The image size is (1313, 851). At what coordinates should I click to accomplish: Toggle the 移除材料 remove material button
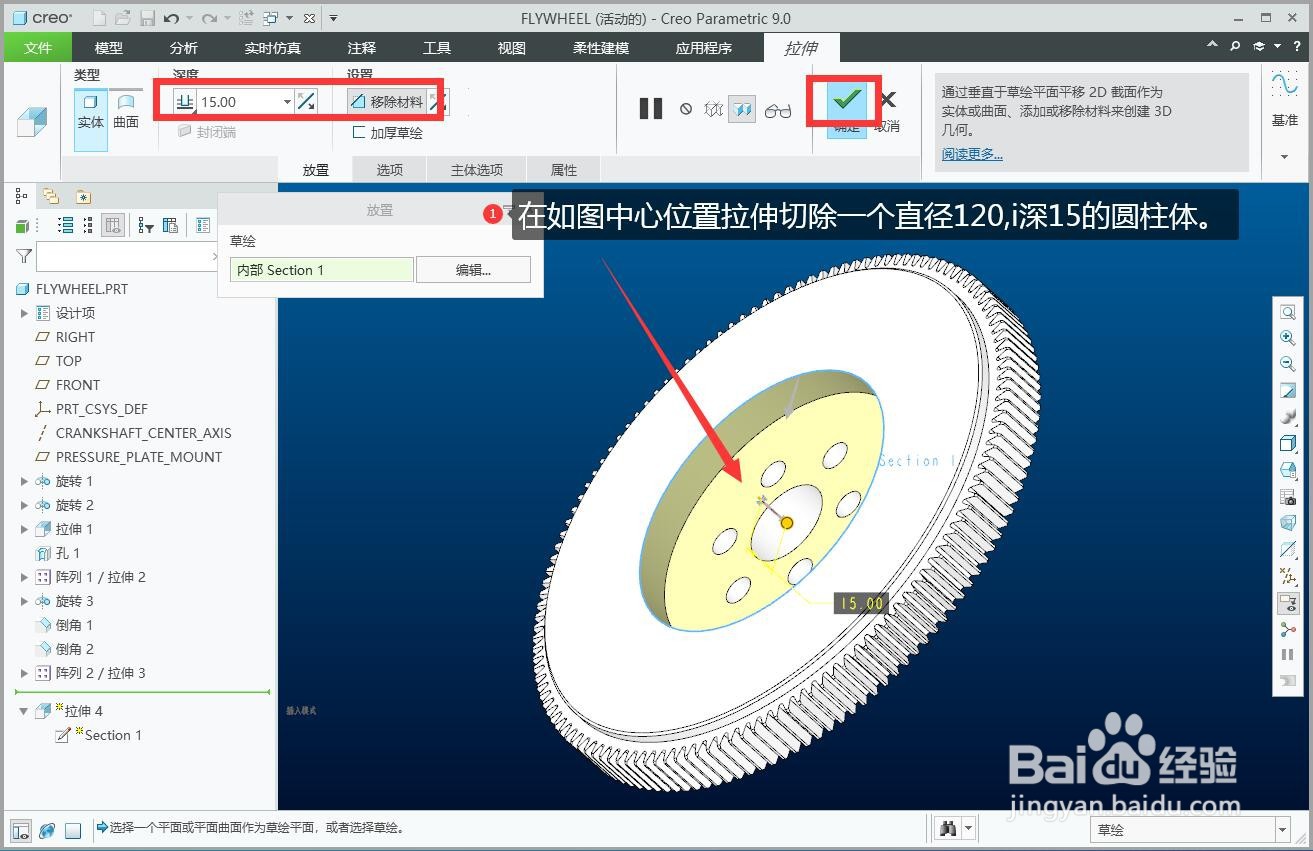[x=387, y=101]
